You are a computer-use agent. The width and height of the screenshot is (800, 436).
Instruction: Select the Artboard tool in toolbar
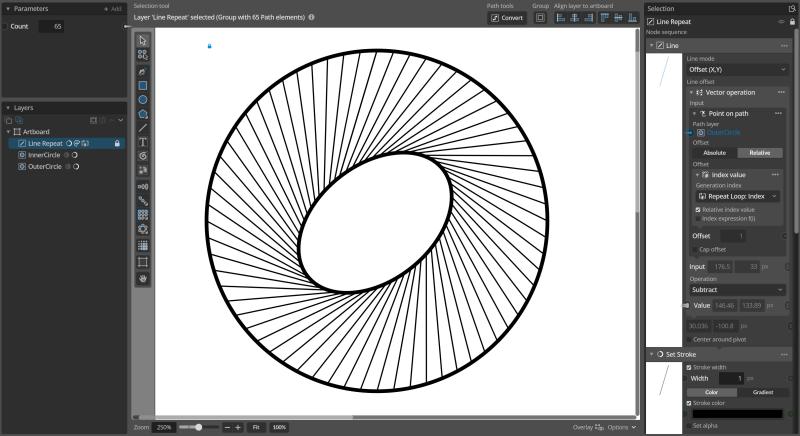143,262
